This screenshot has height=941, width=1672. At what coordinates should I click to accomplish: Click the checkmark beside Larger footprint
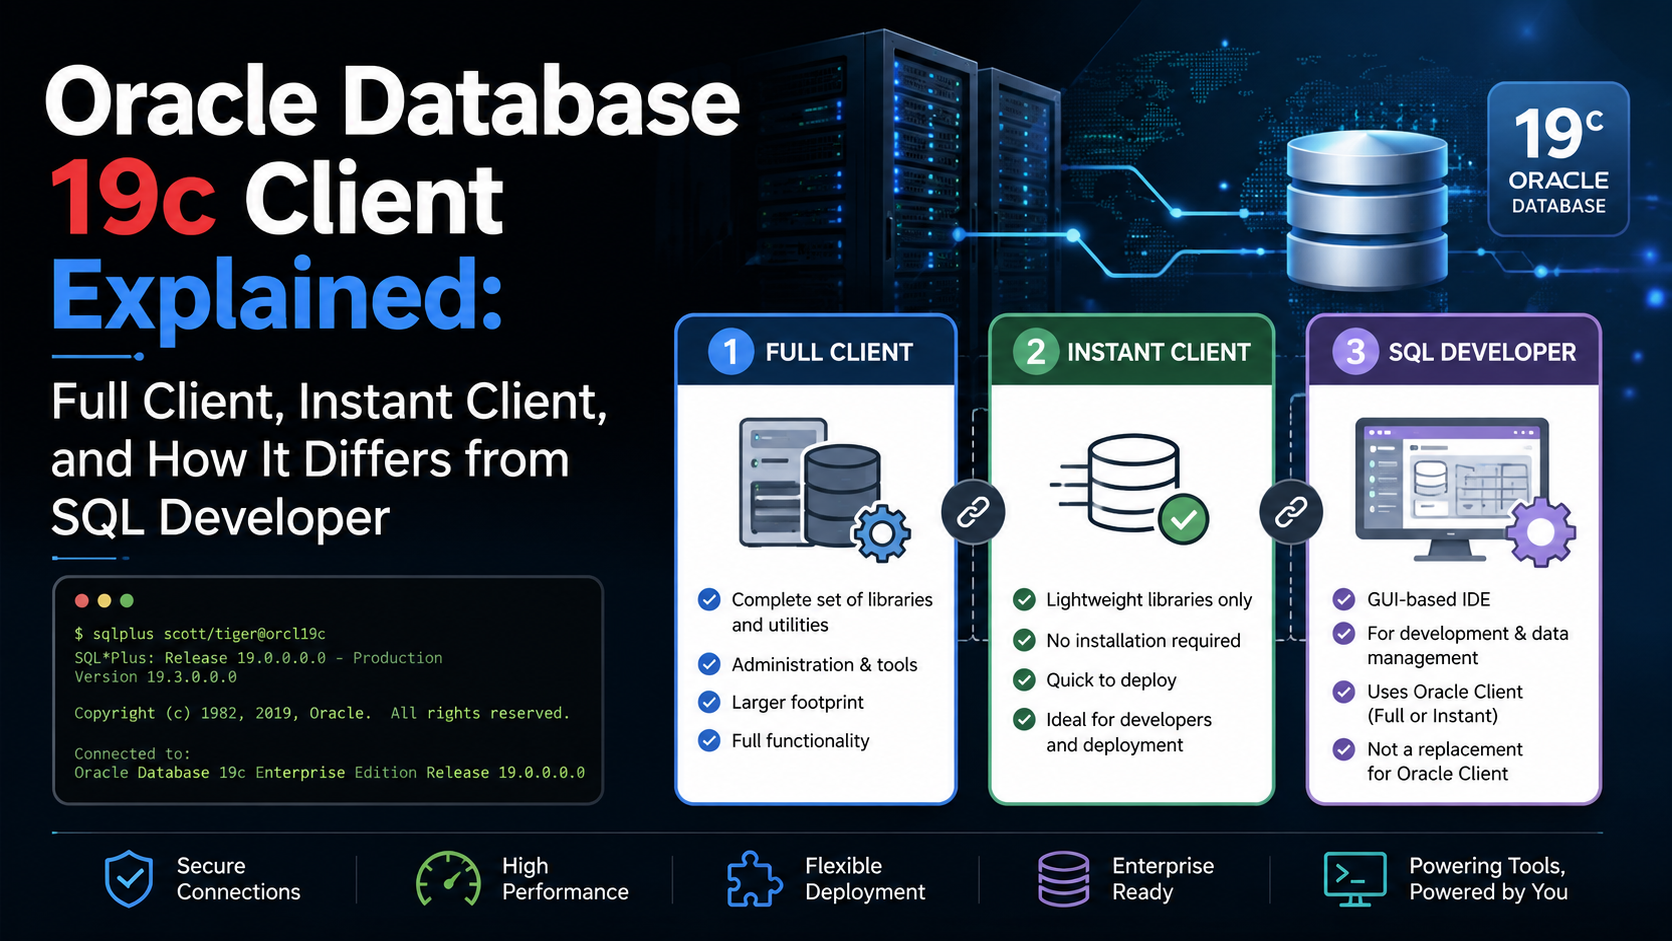click(709, 702)
